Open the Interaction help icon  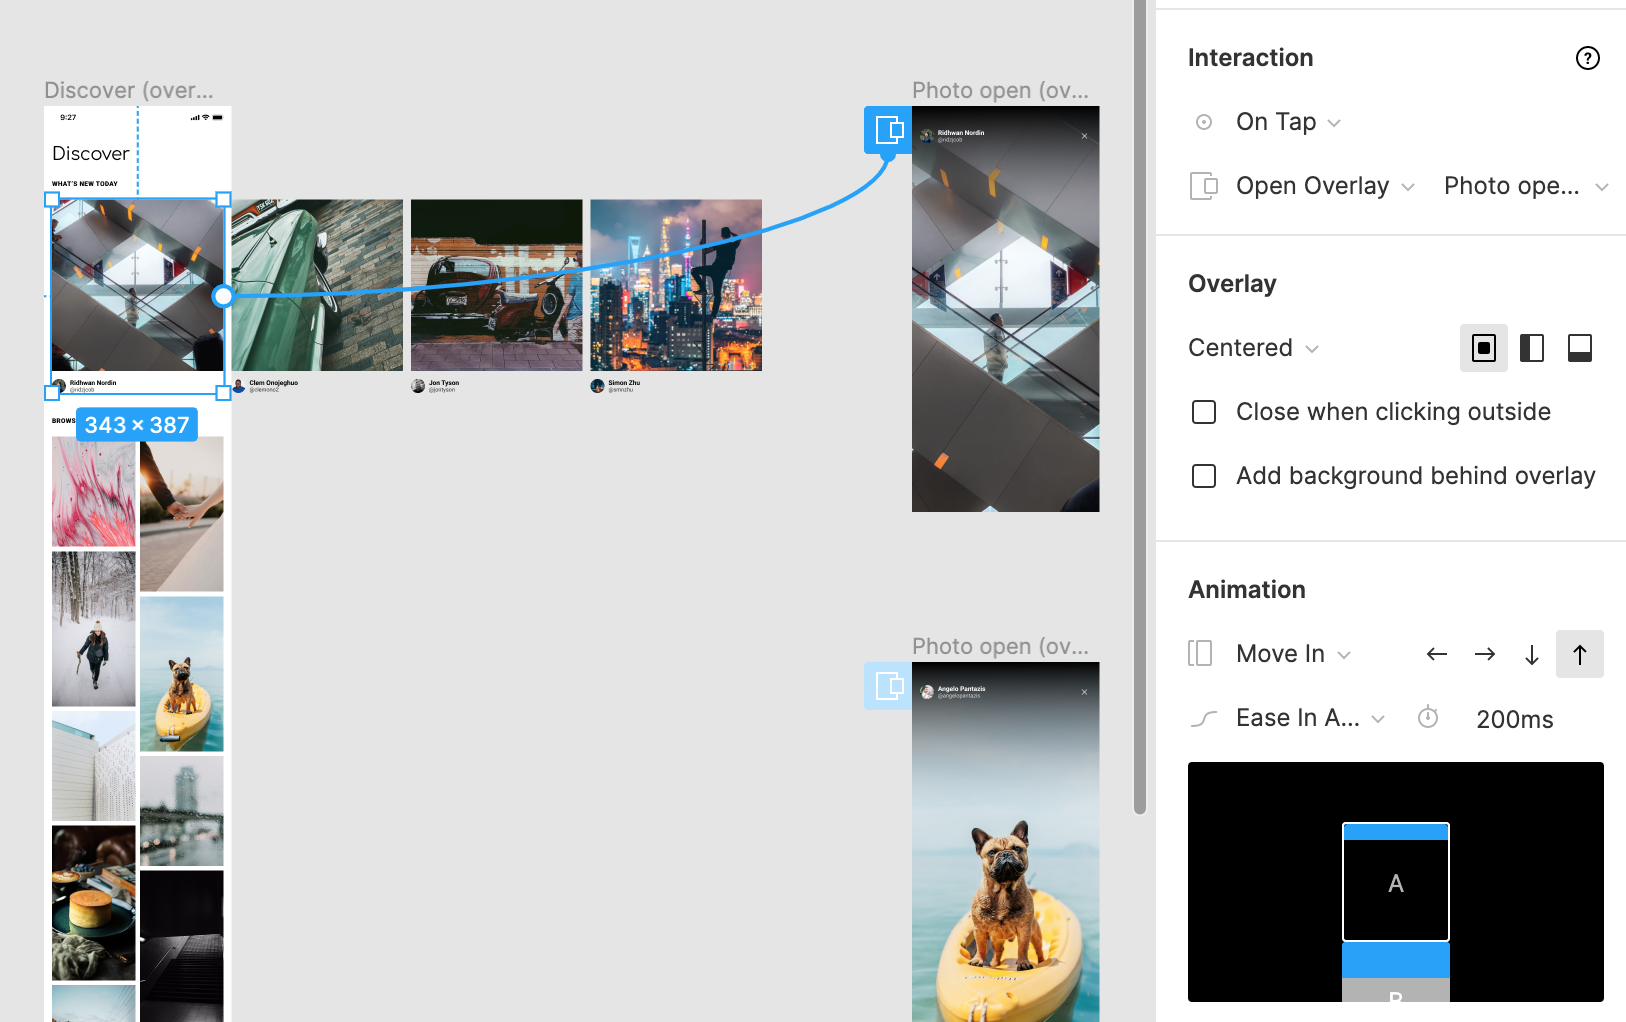tap(1587, 58)
